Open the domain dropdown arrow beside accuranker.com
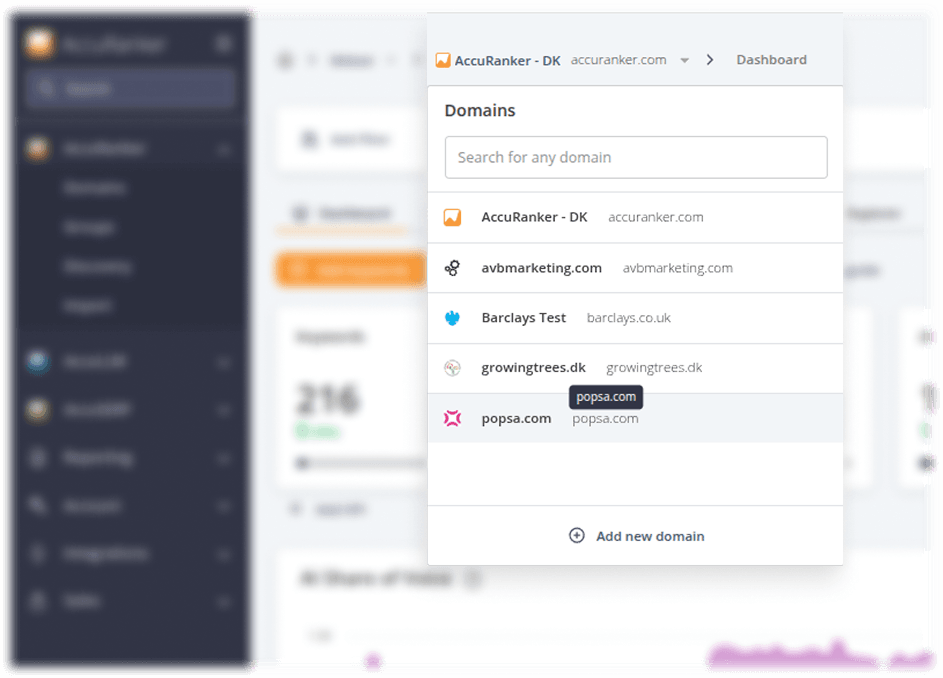Image resolution: width=943 pixels, height=678 pixels. 684,60
